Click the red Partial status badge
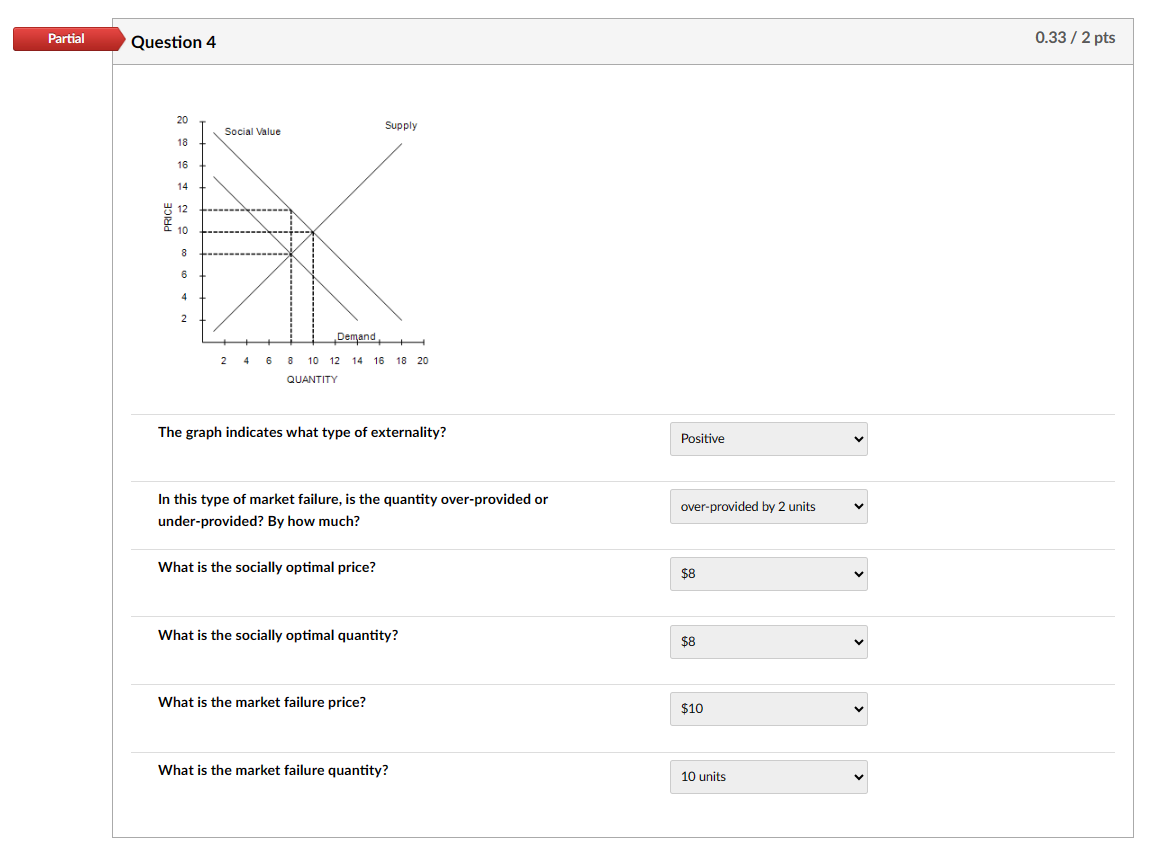Screen dimensions: 1161x859 click(66, 39)
